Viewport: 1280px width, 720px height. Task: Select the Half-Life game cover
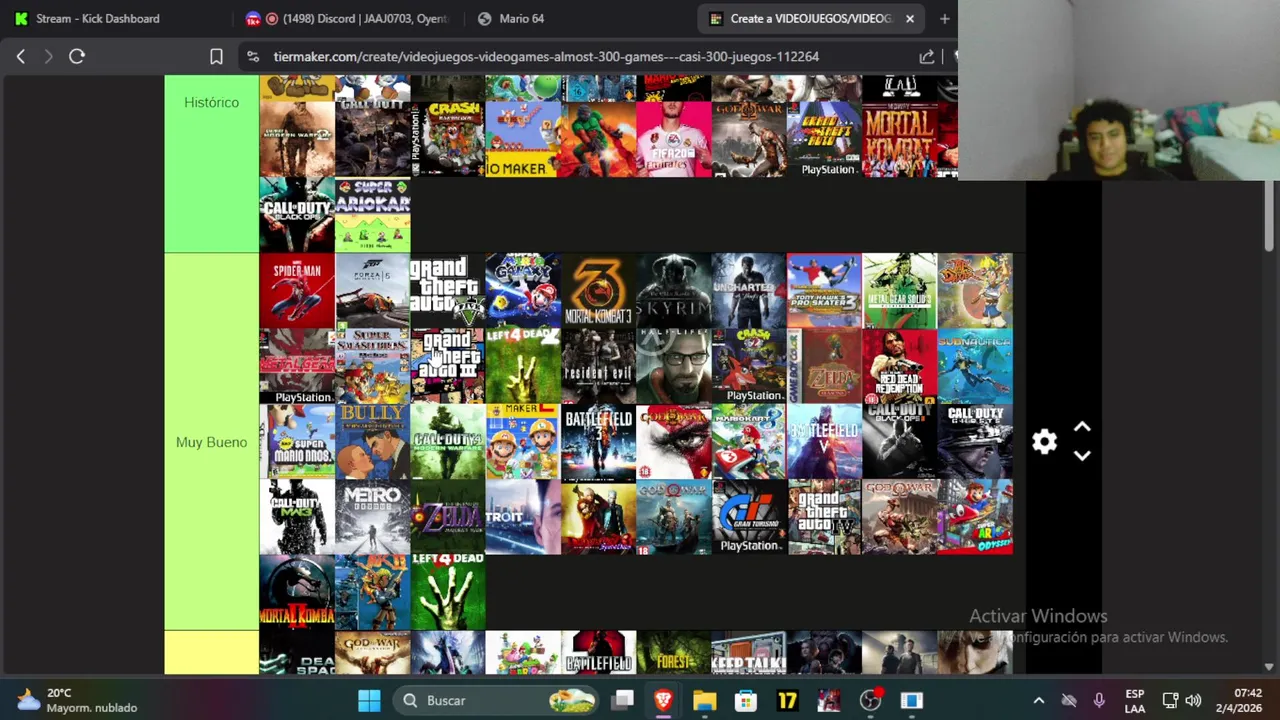coord(674,366)
